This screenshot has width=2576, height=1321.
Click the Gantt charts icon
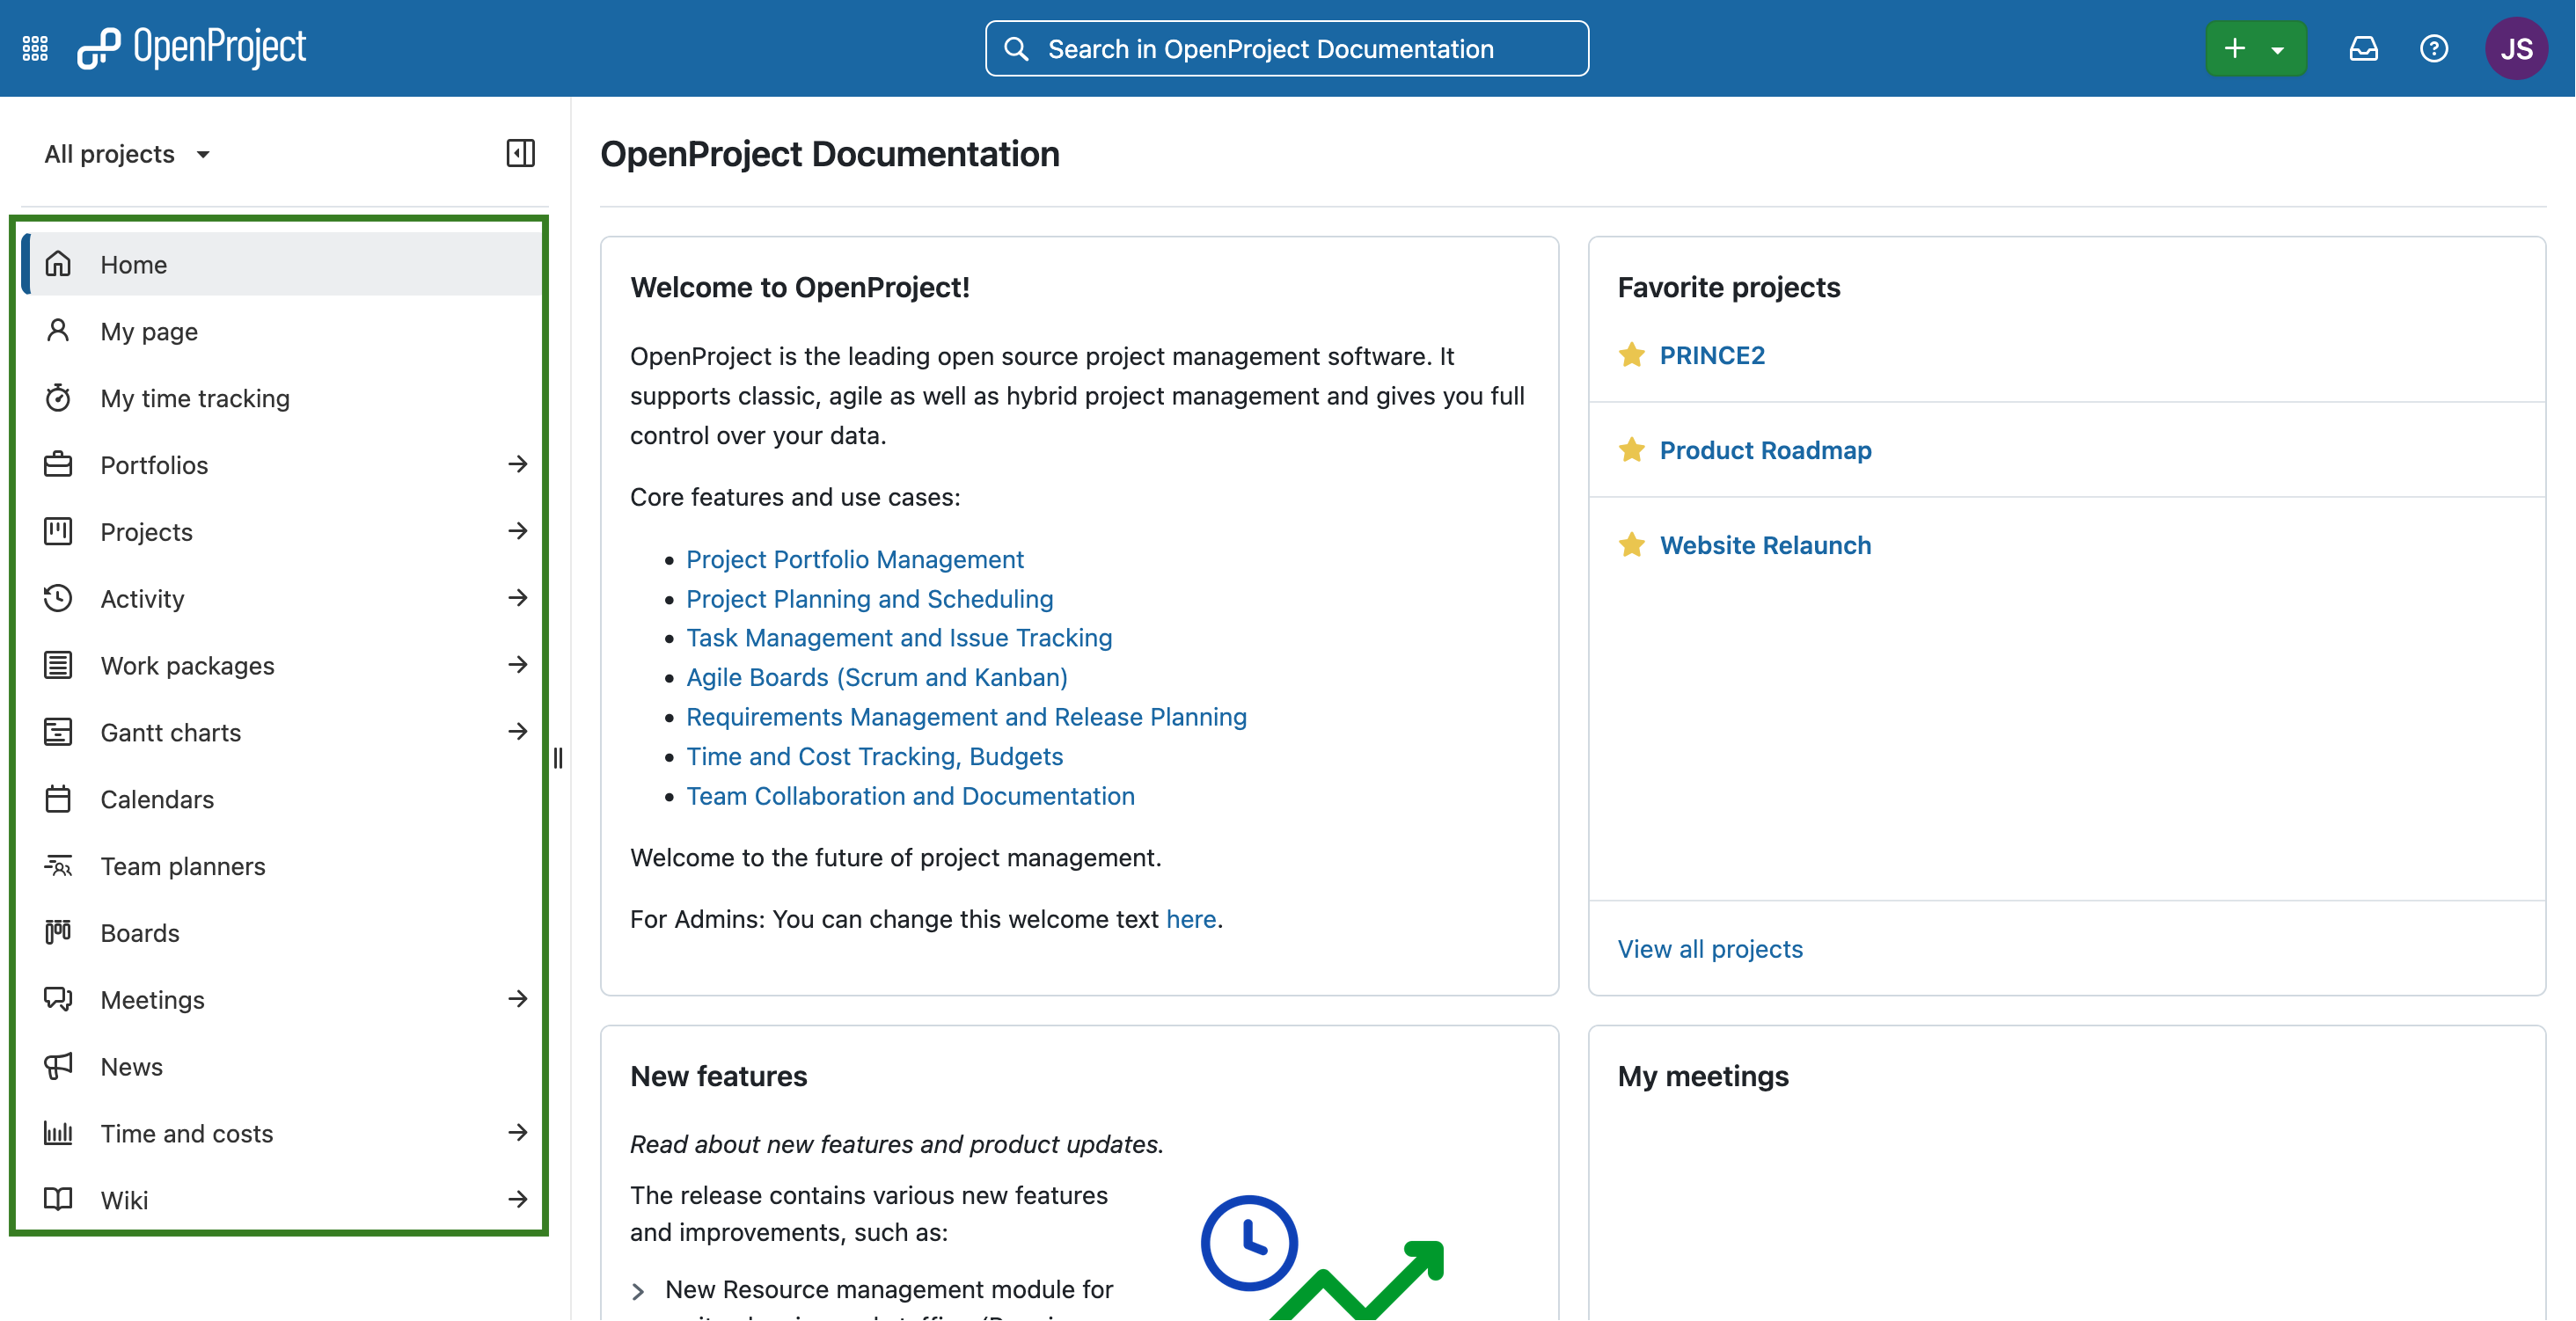58,732
